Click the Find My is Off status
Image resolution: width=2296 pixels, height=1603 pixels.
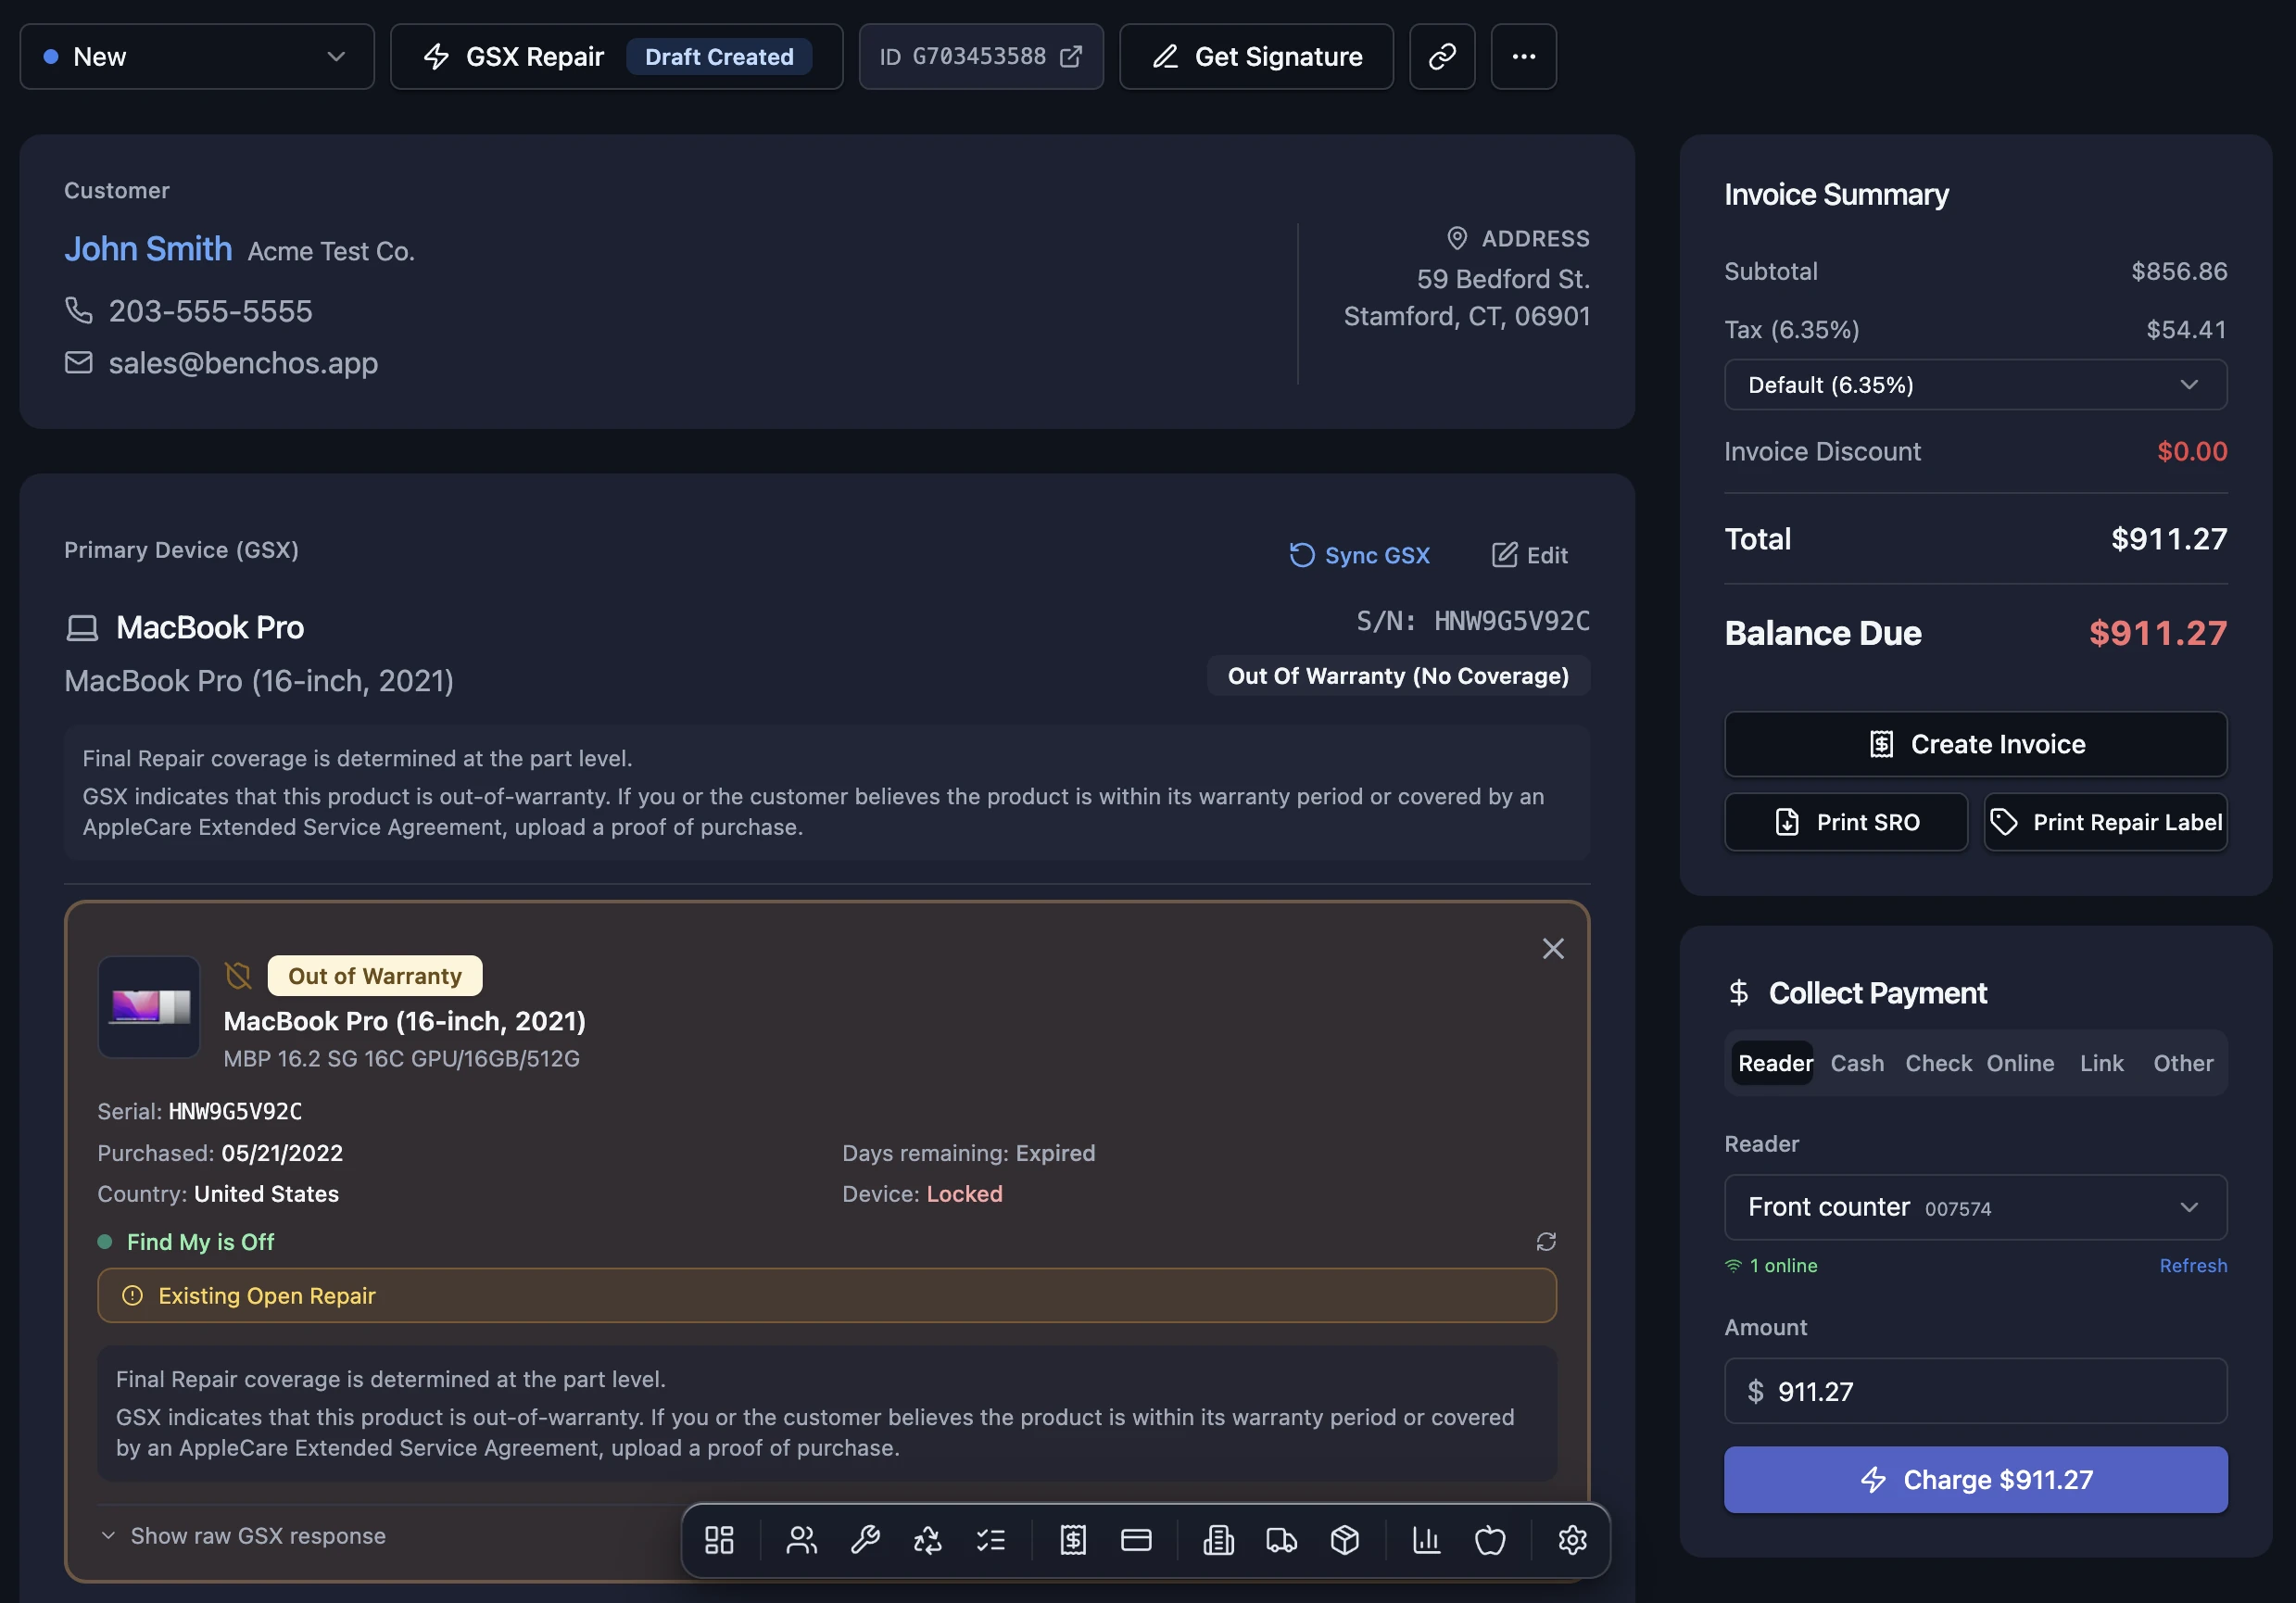click(200, 1242)
